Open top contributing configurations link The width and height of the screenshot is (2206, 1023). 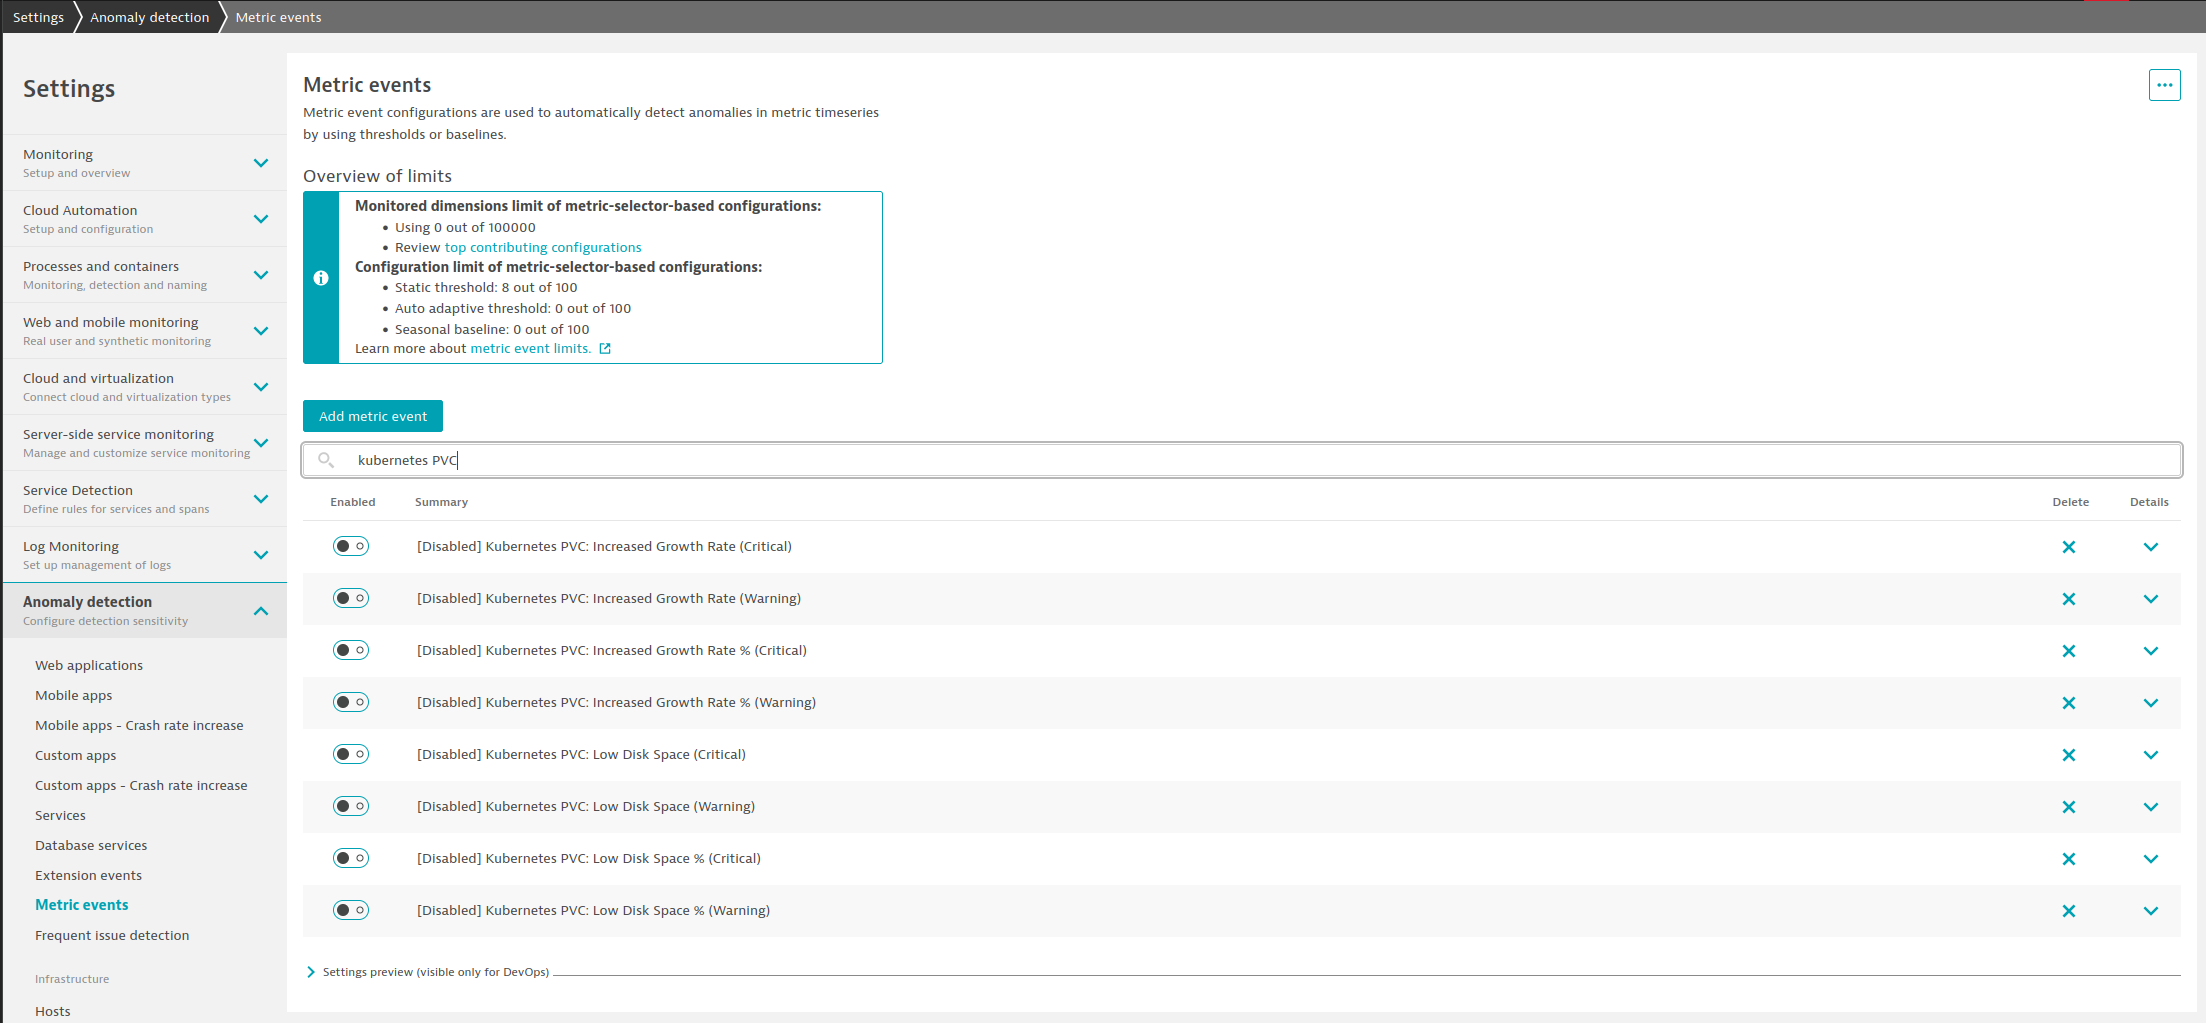(543, 248)
